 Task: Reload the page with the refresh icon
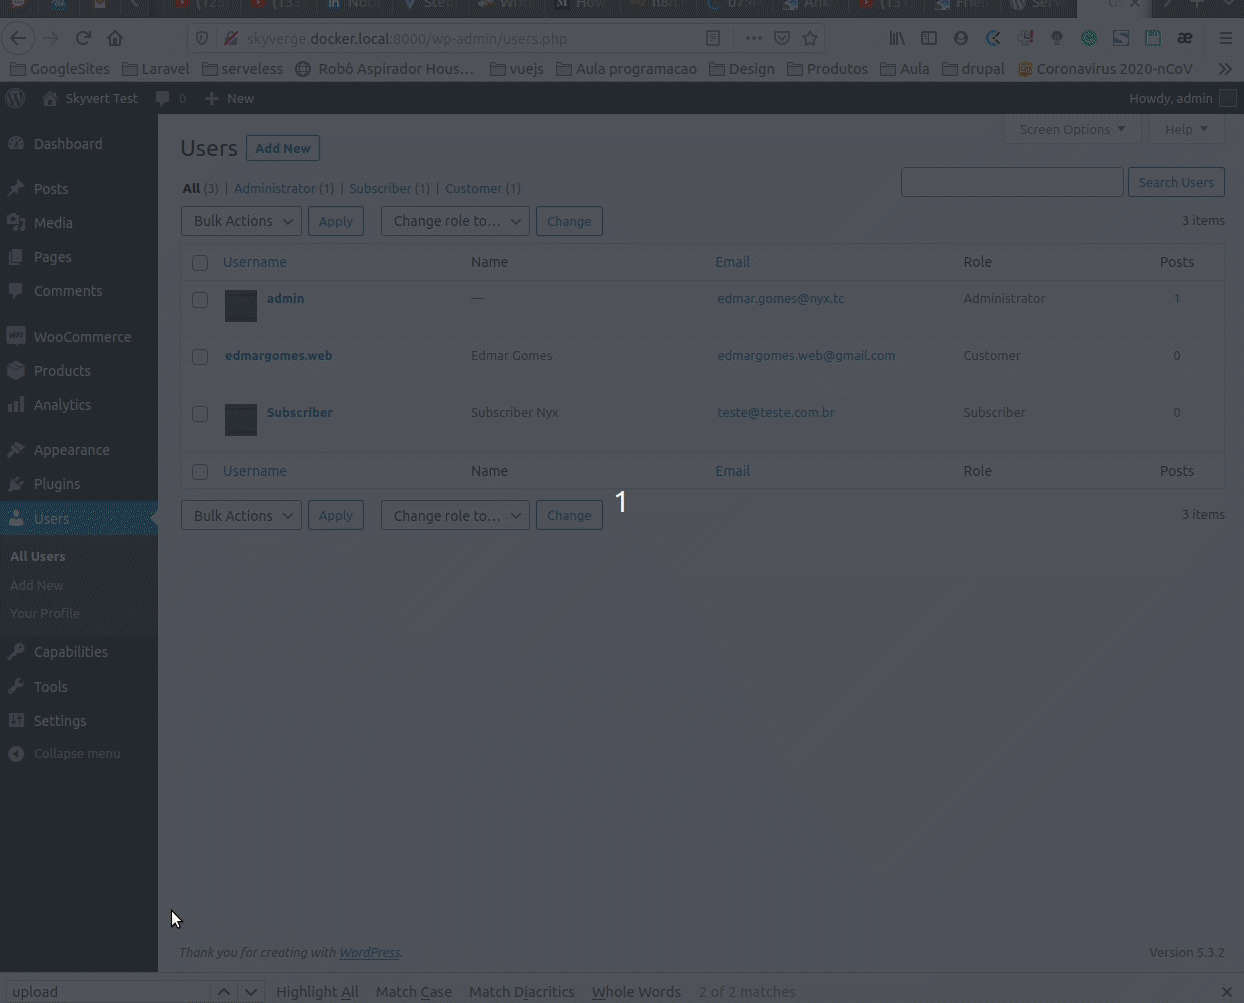[83, 38]
